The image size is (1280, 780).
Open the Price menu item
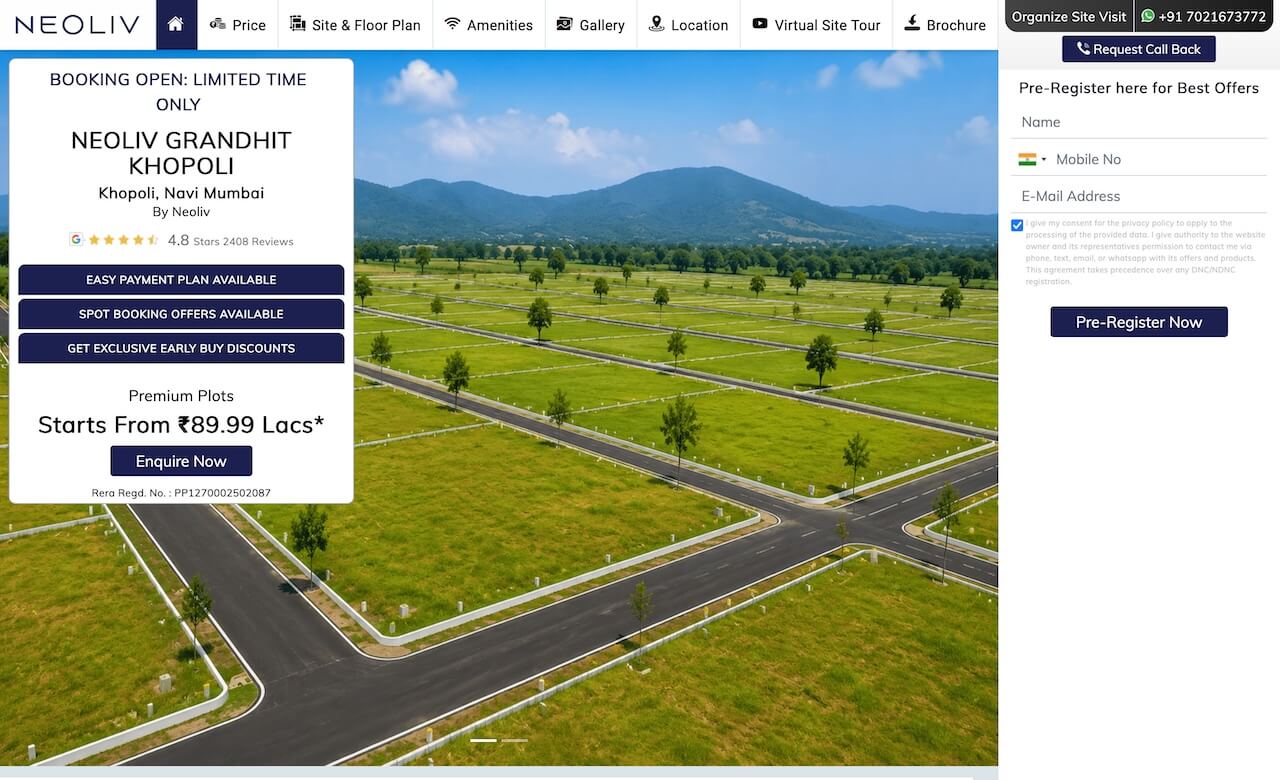coord(238,25)
